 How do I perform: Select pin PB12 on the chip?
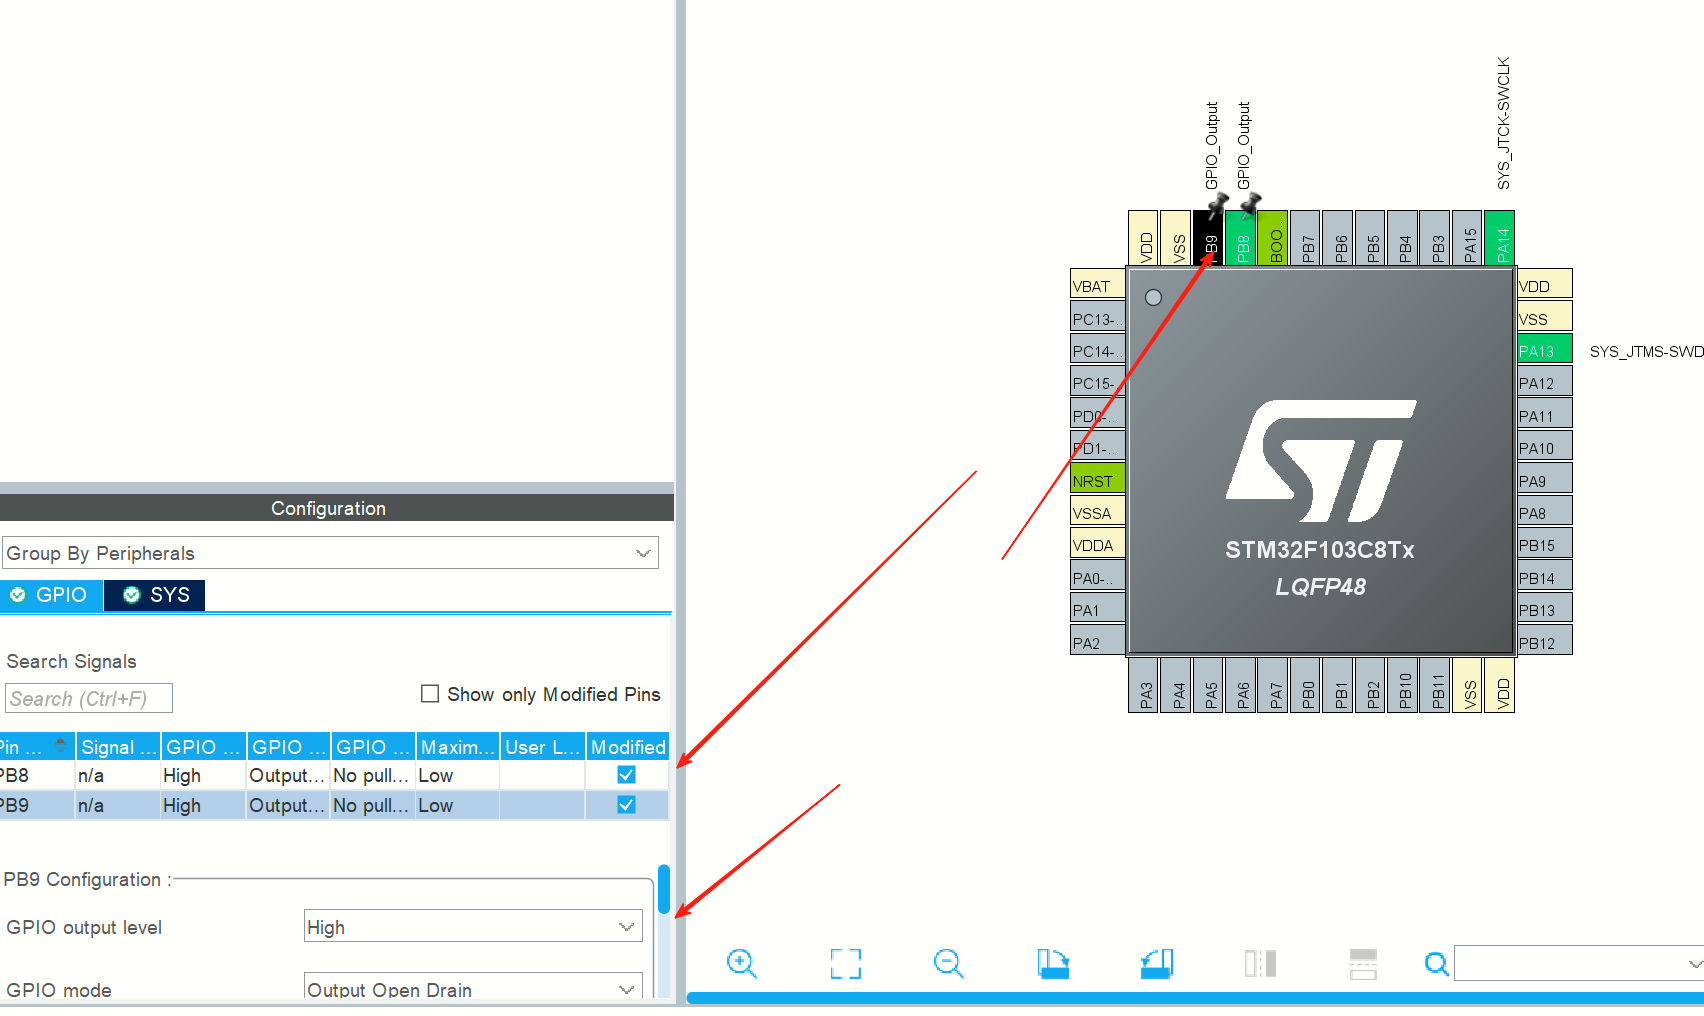(1545, 641)
